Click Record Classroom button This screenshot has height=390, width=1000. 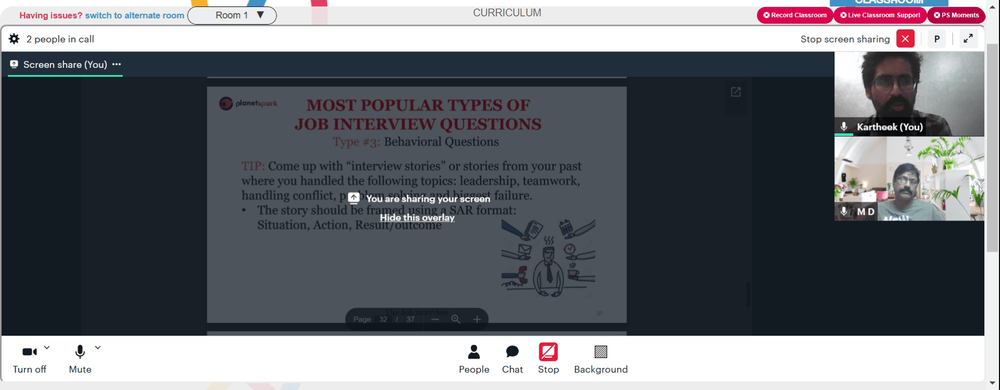point(795,15)
